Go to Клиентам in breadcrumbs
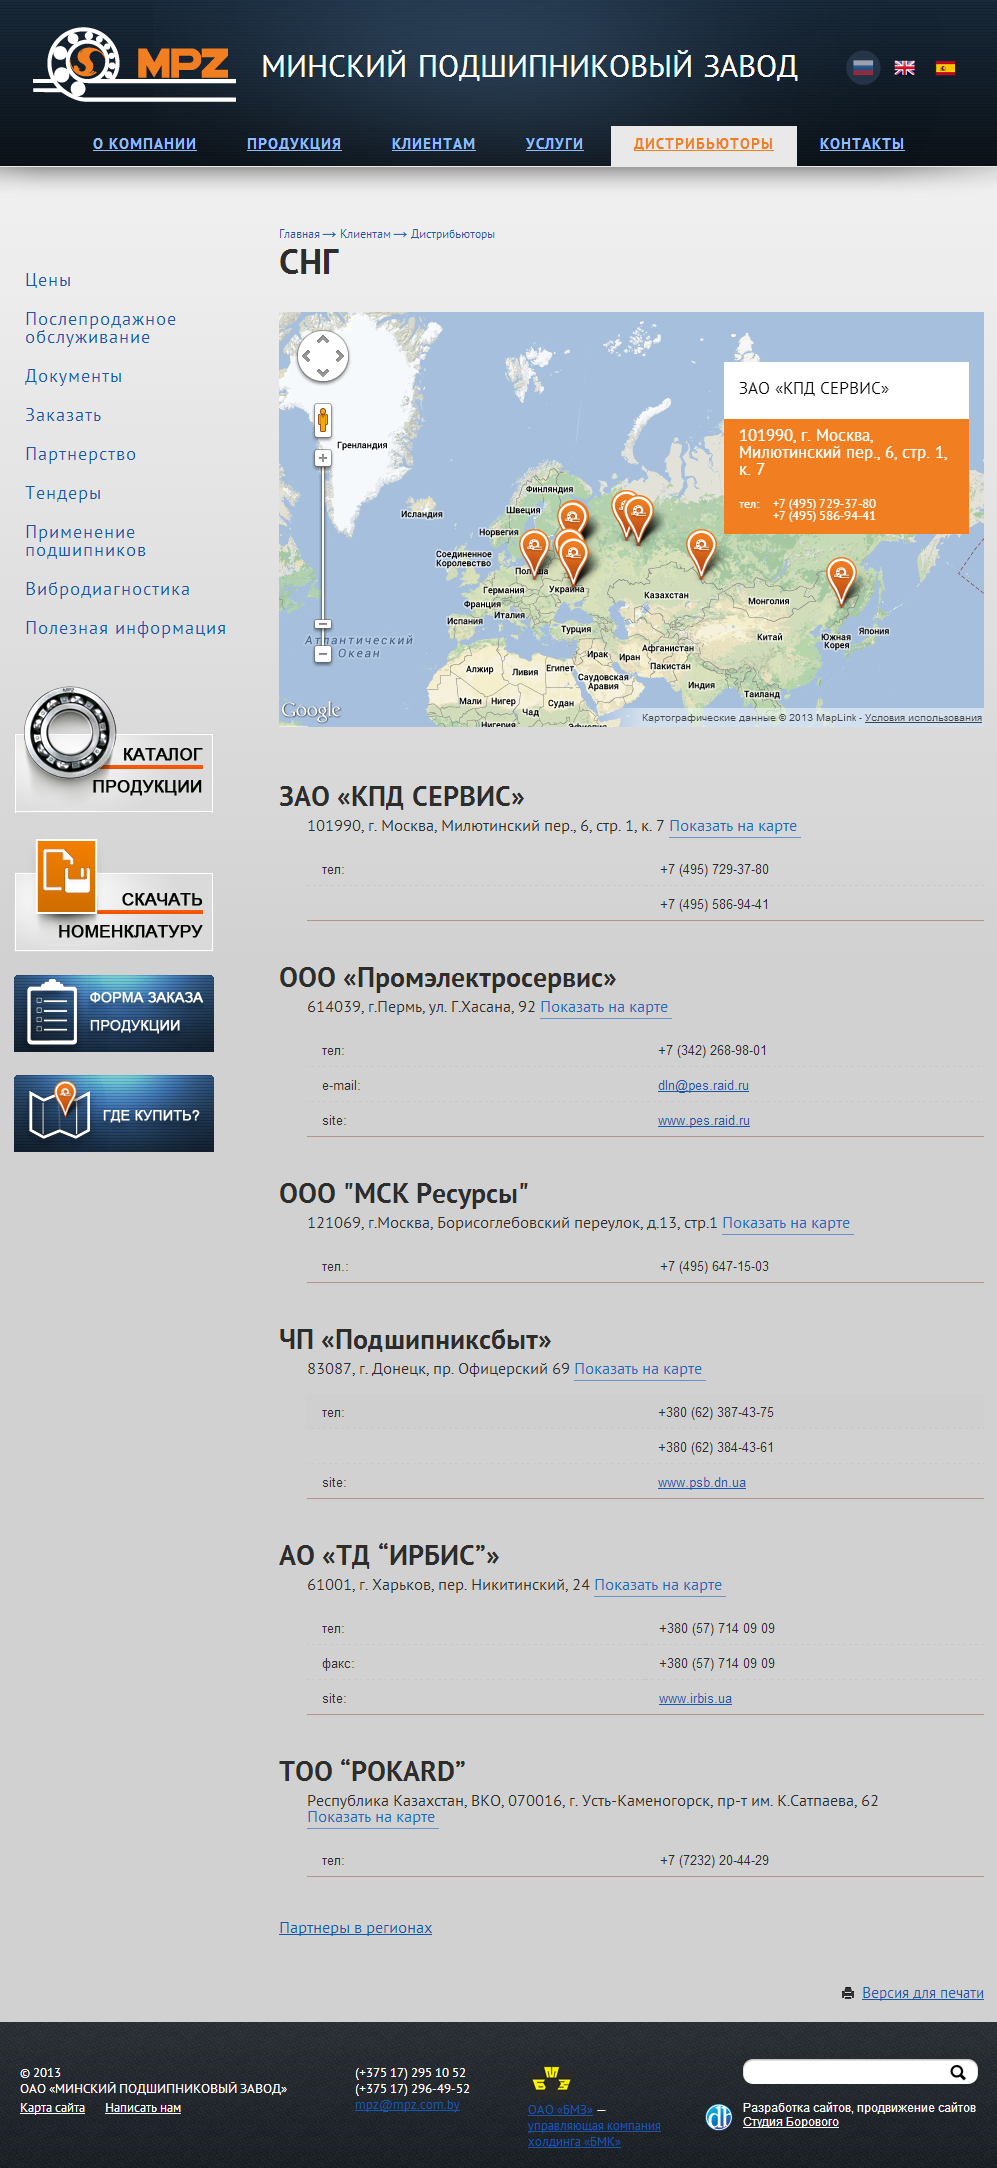The width and height of the screenshot is (997, 2168). 365,234
